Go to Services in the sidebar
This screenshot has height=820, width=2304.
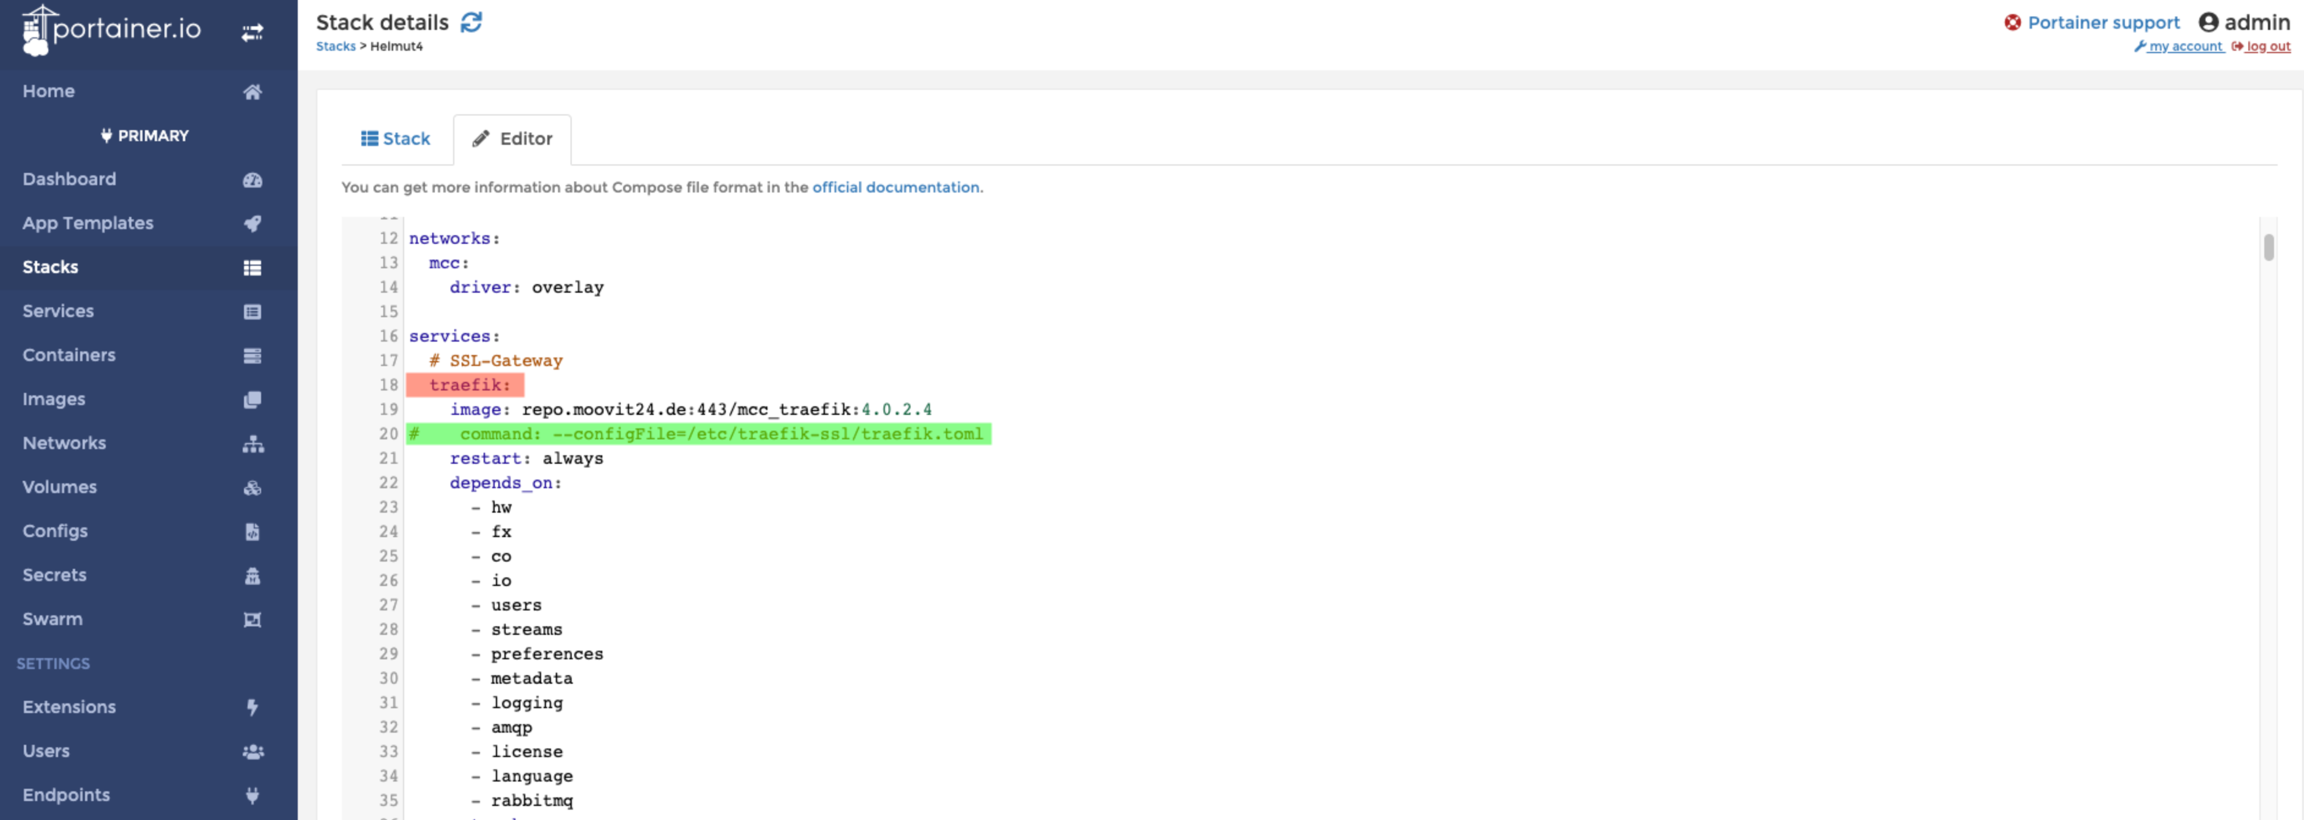click(x=58, y=311)
